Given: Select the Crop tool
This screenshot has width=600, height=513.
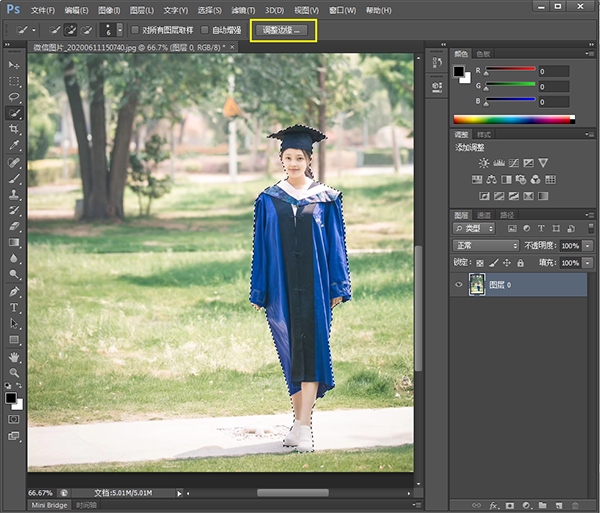Looking at the screenshot, I should coord(15,130).
